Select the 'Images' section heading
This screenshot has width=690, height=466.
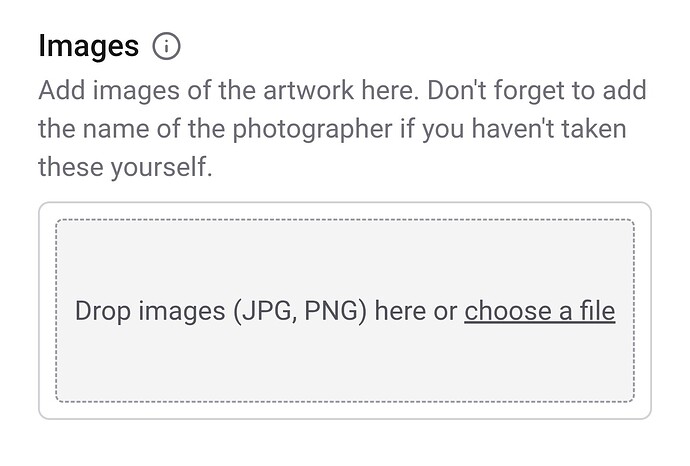click(88, 46)
